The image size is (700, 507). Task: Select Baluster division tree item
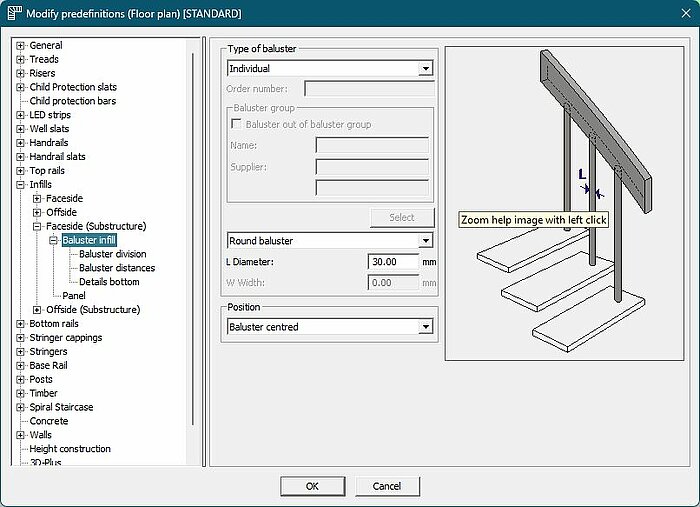[x=112, y=254]
